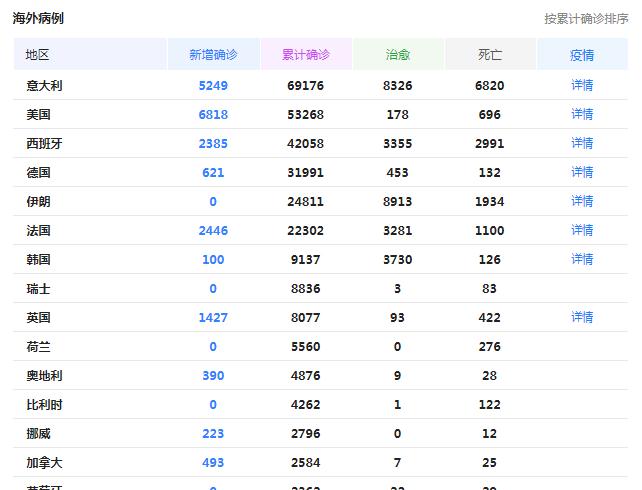Click cumulative cases value 69176

tap(305, 86)
